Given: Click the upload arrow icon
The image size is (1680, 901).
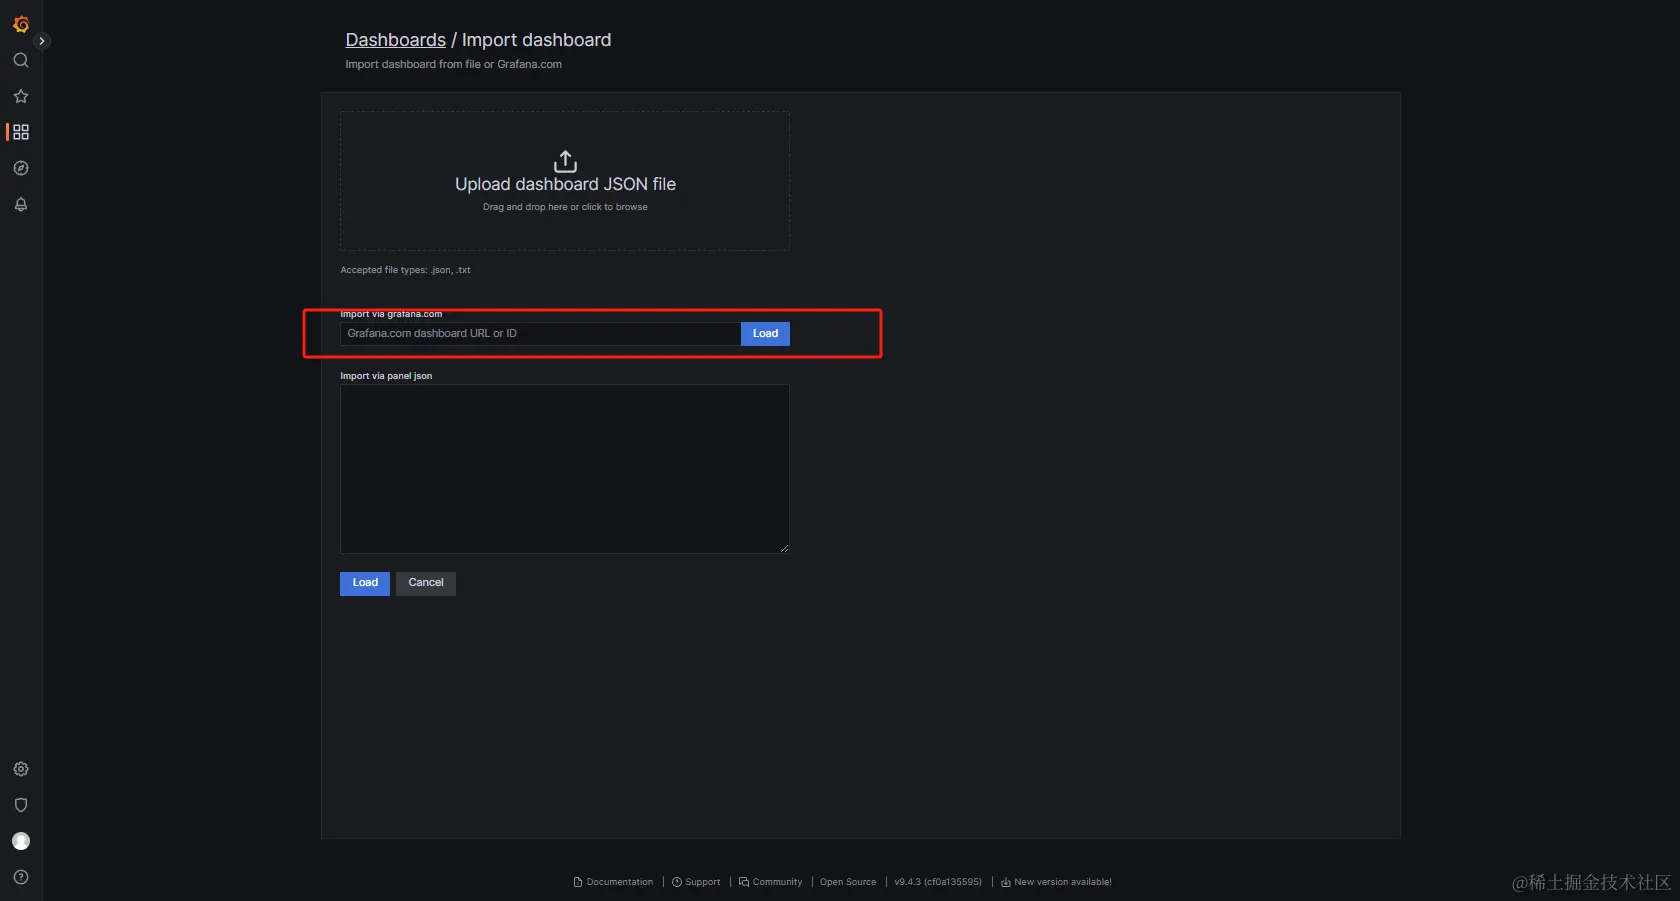Looking at the screenshot, I should click(x=565, y=161).
